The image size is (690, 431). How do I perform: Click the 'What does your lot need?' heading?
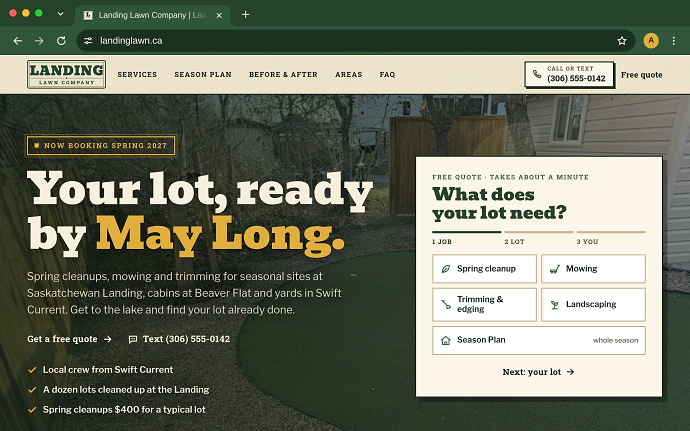point(499,203)
